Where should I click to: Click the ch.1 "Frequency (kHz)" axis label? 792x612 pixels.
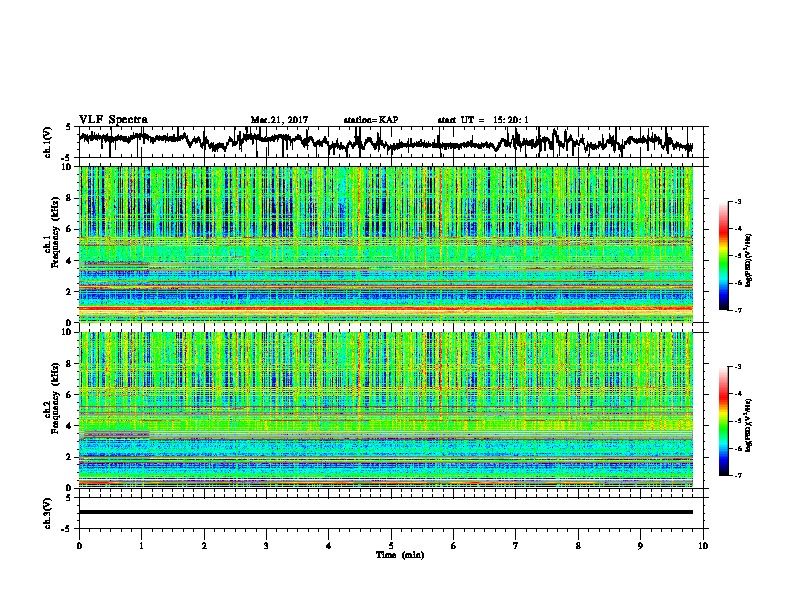pos(55,232)
